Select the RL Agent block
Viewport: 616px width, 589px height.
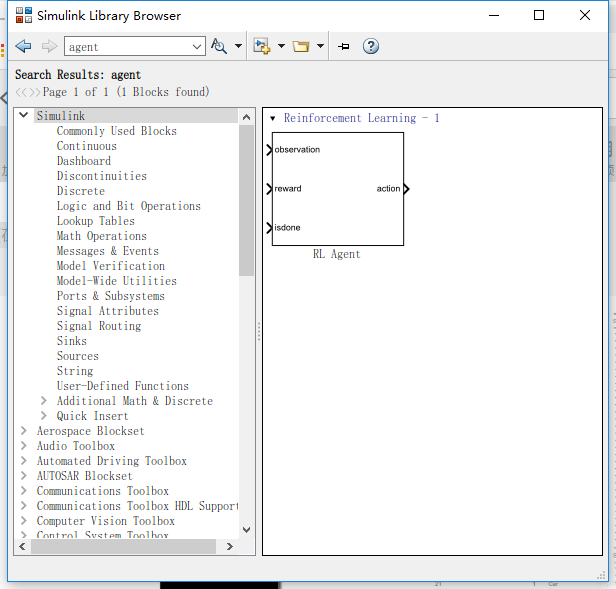pyautogui.click(x=337, y=189)
